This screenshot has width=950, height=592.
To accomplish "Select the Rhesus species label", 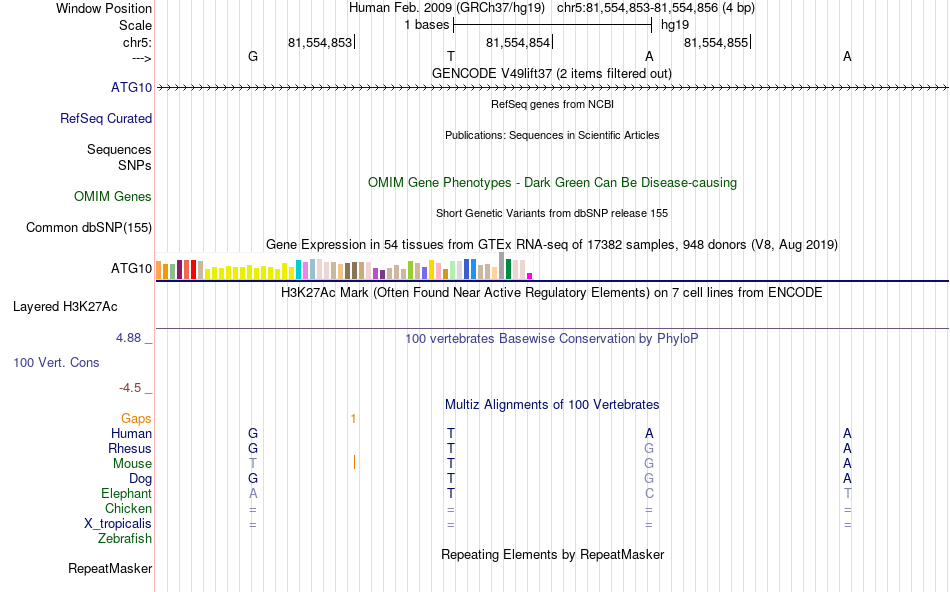I will (x=129, y=448).
